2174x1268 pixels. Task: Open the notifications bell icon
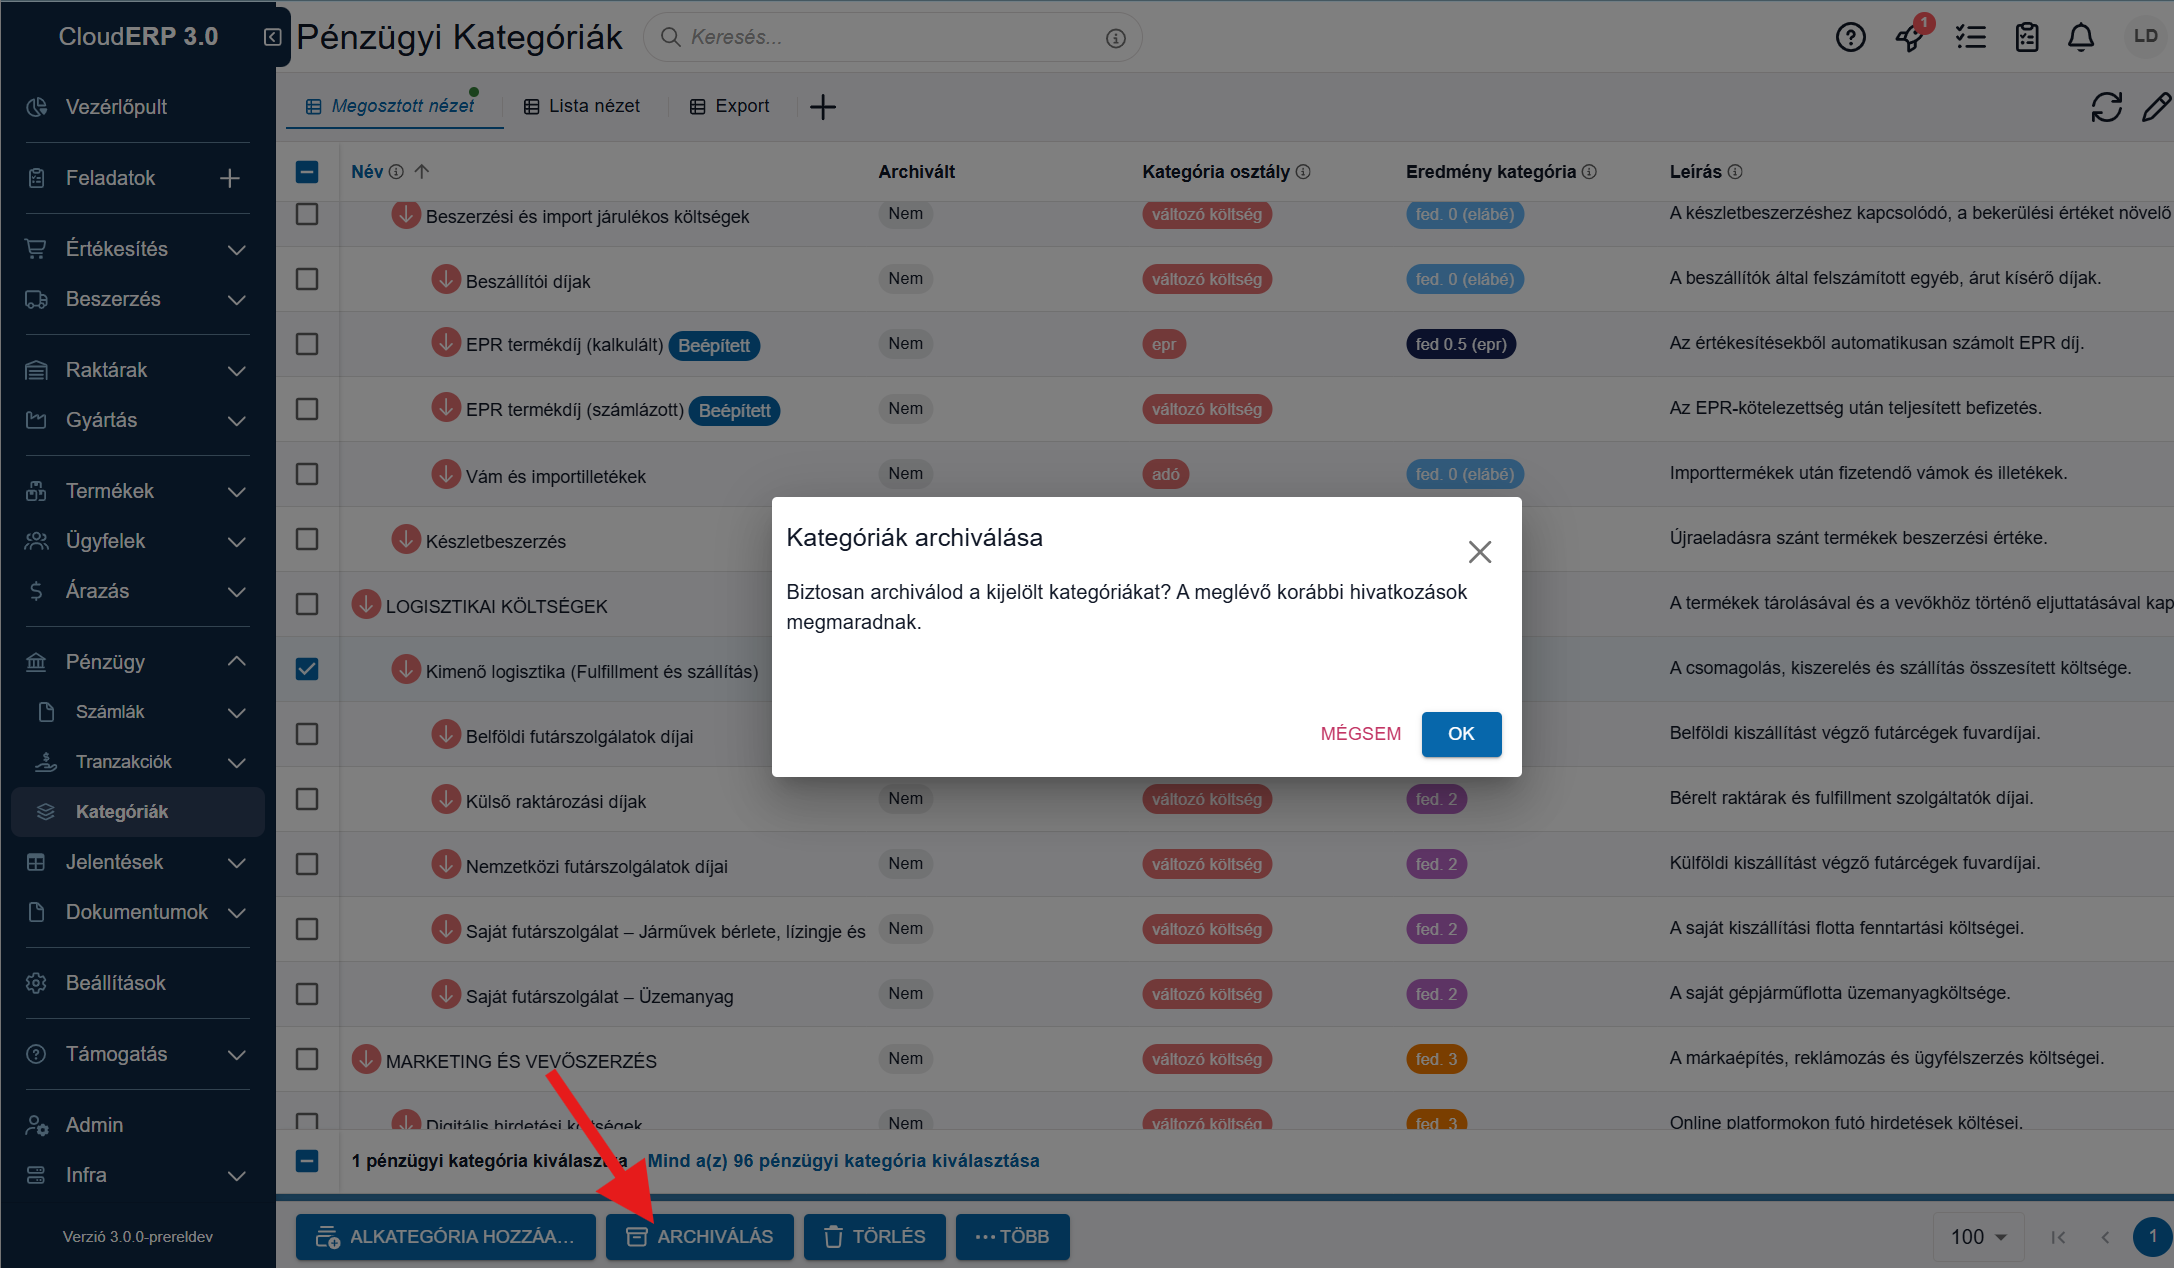coord(2081,37)
